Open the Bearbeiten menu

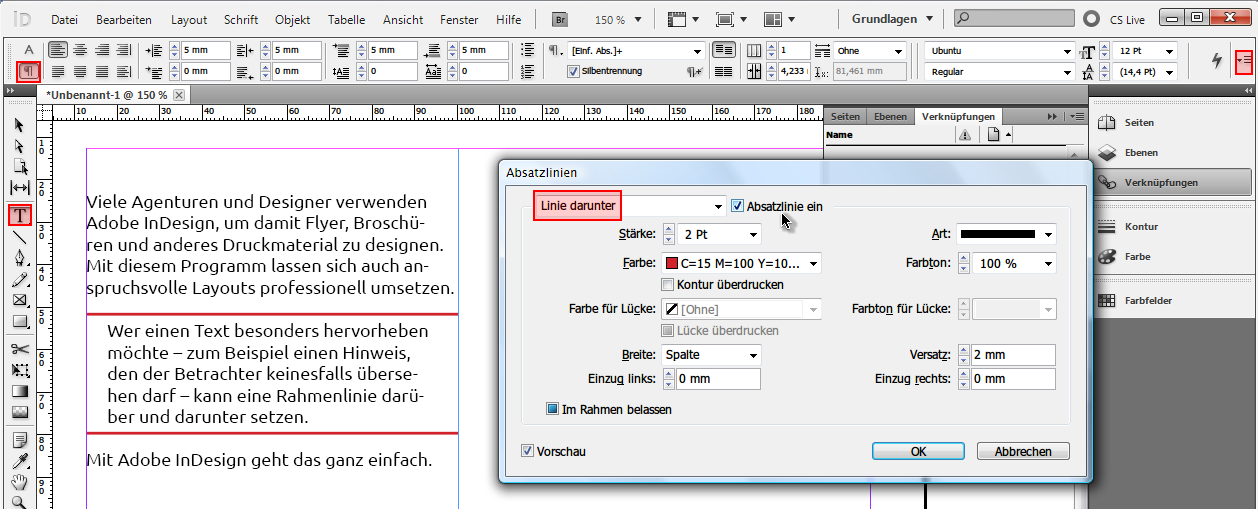click(124, 19)
